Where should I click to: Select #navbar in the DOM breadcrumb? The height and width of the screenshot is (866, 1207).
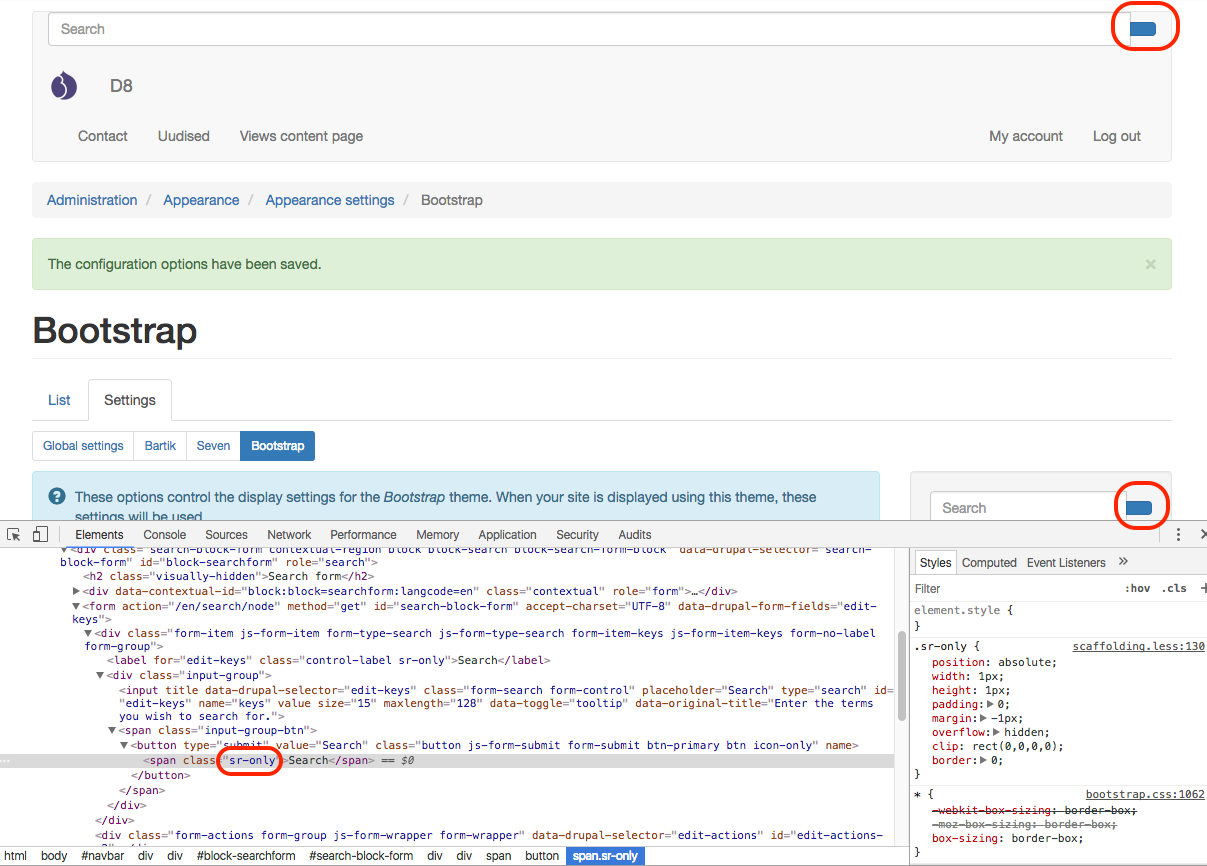pos(103,856)
